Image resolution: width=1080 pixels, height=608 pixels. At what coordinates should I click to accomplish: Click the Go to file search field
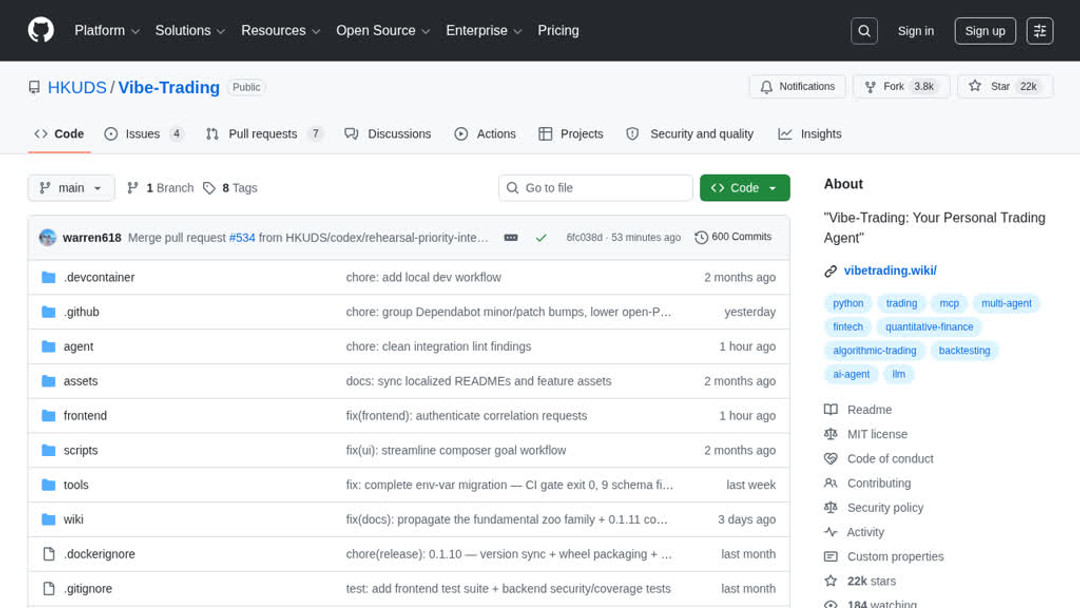pos(596,188)
